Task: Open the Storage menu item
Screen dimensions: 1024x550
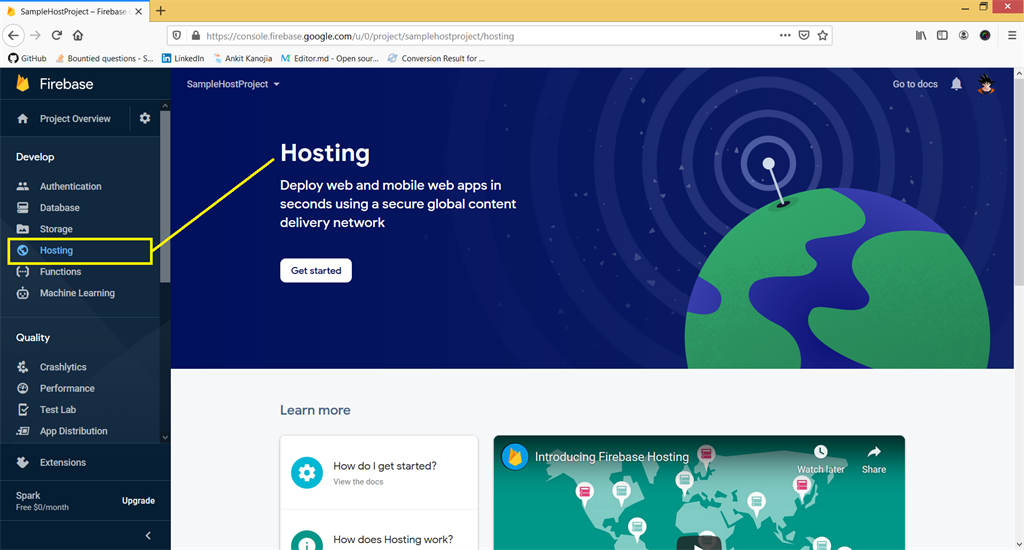Action: click(x=56, y=229)
